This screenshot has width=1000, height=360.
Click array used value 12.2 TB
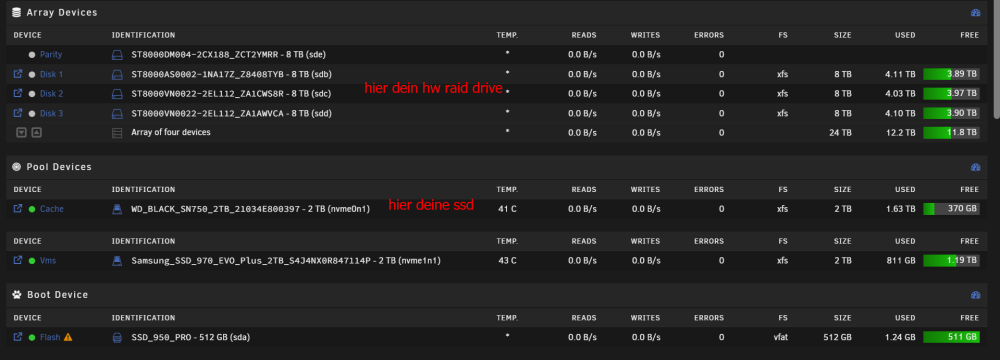click(901, 133)
